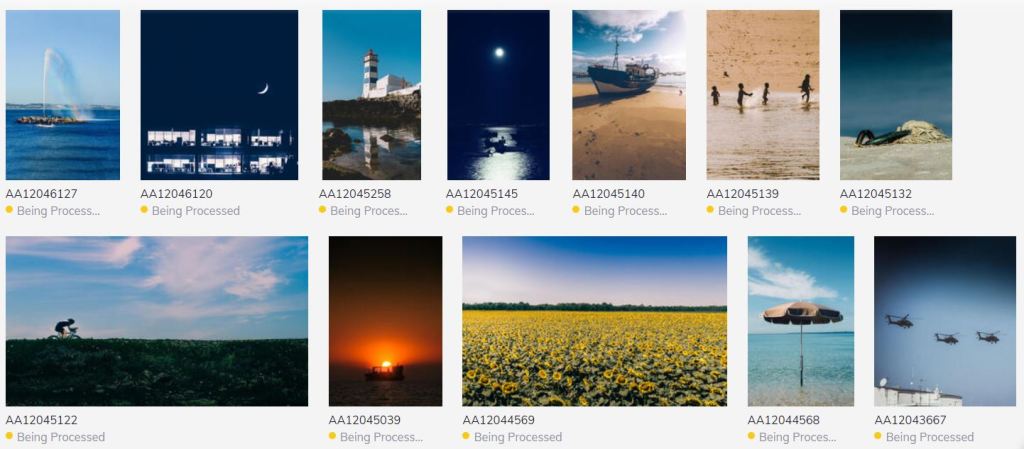Image resolution: width=1024 pixels, height=449 pixels.
Task: Open the orange sunset boat photo
Action: point(385,321)
